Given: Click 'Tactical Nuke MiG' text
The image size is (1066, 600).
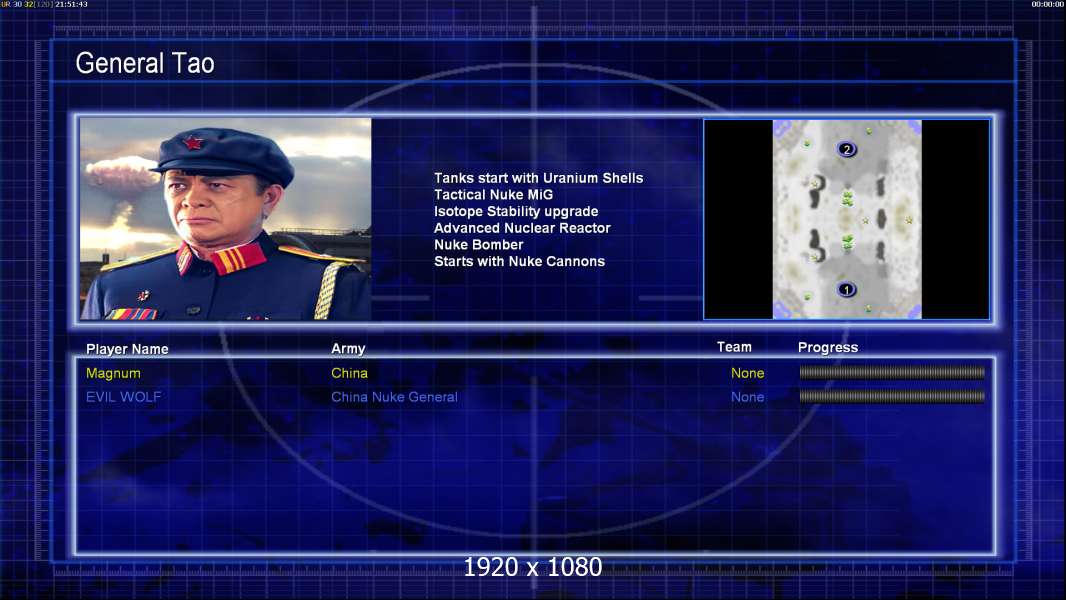Looking at the screenshot, I should (x=494, y=195).
